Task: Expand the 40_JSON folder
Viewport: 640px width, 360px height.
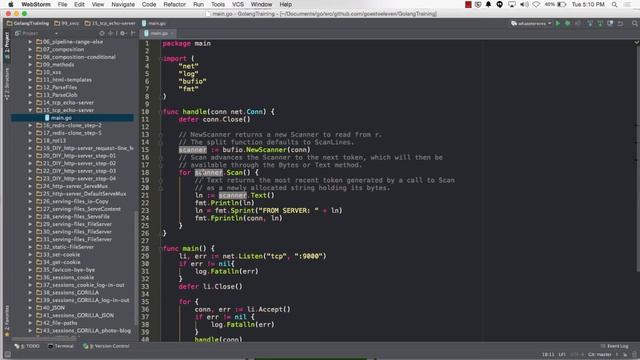Action: point(30,308)
